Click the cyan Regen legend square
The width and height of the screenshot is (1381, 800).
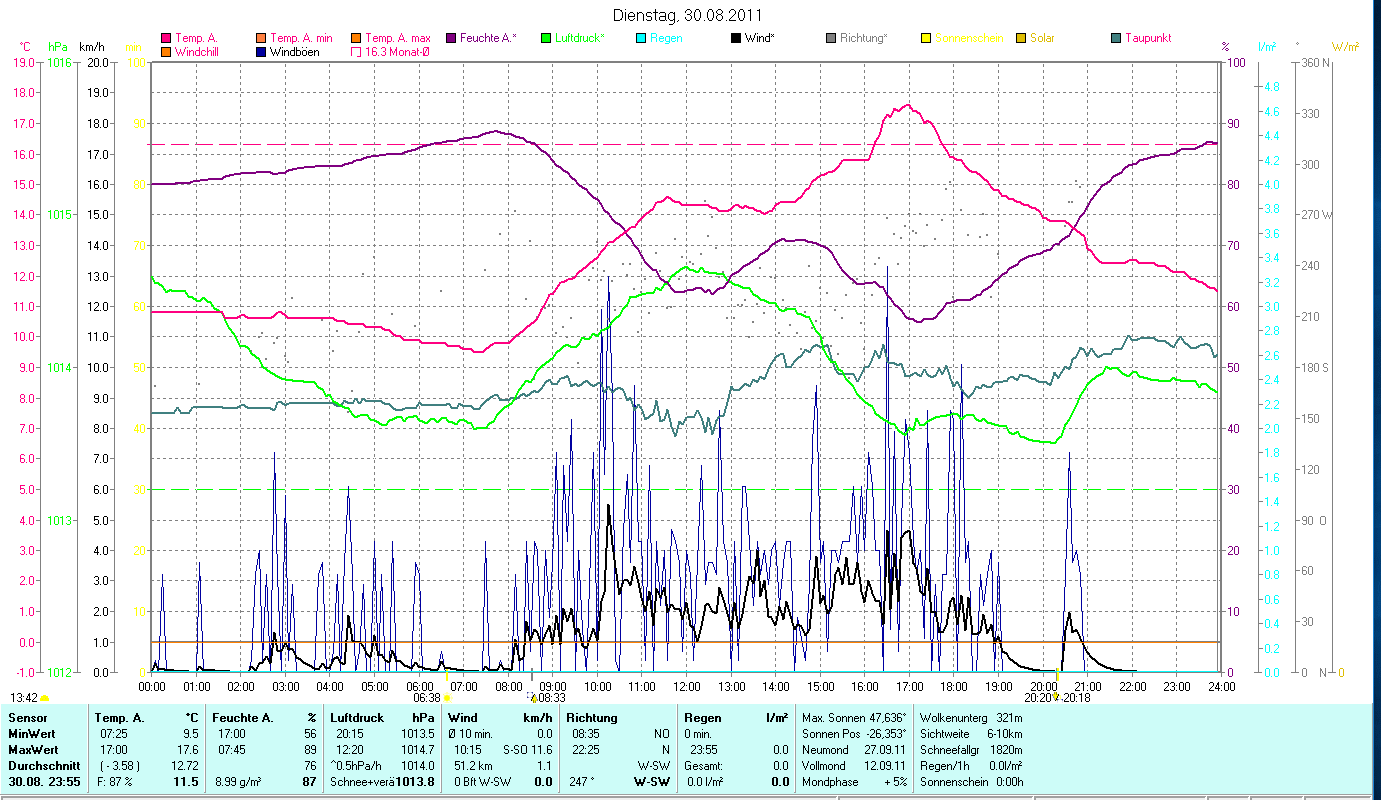coord(641,38)
